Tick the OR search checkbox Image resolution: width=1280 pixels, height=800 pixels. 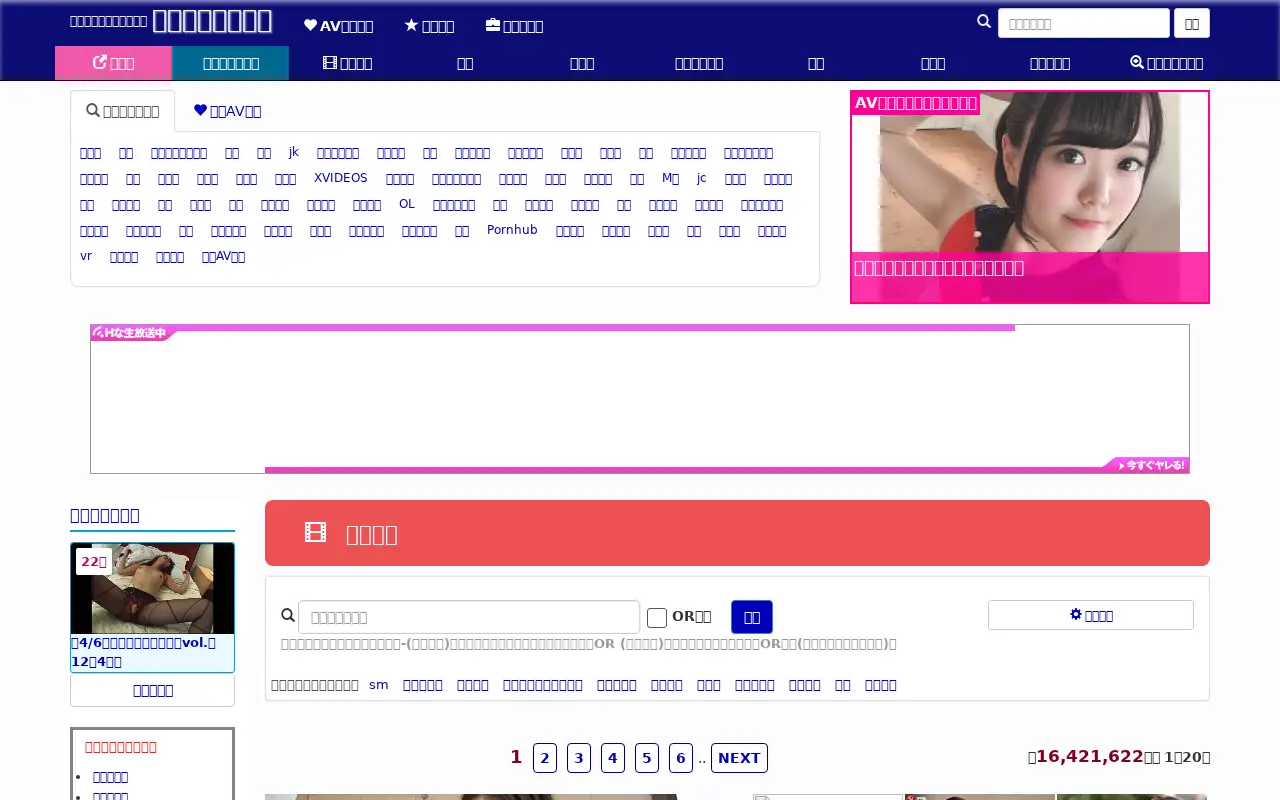click(x=657, y=618)
